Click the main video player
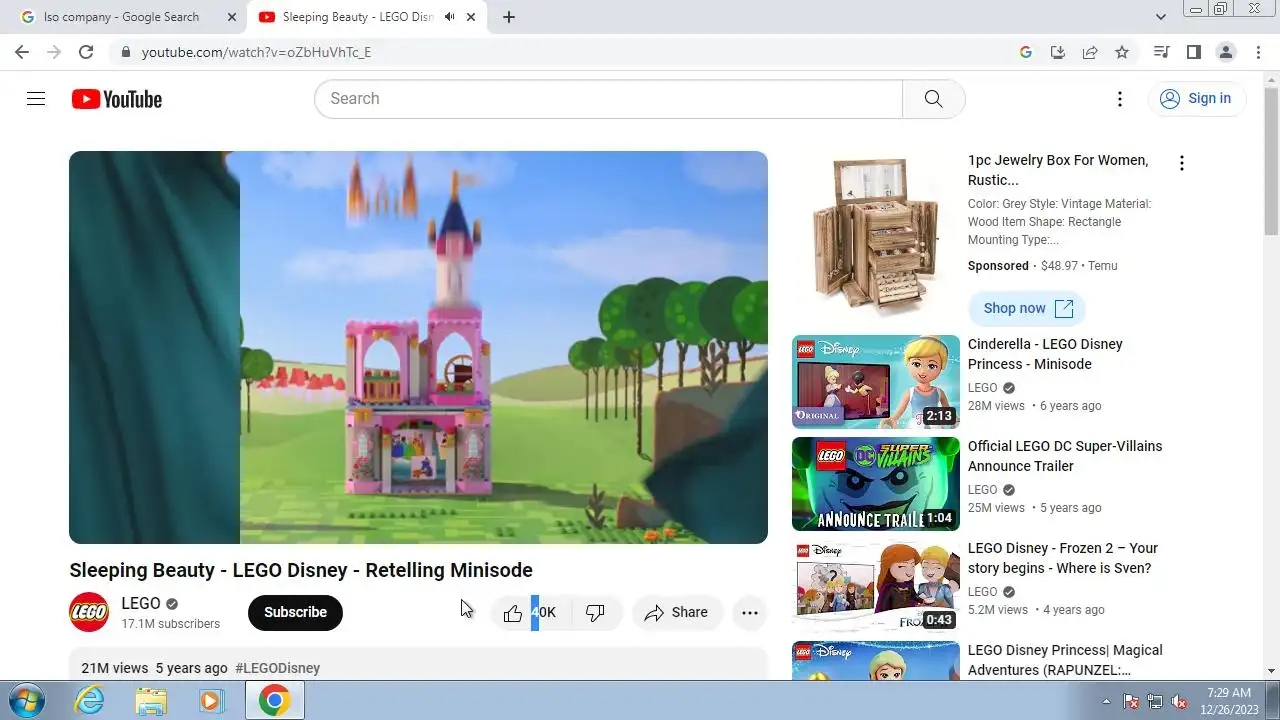 tap(418, 347)
